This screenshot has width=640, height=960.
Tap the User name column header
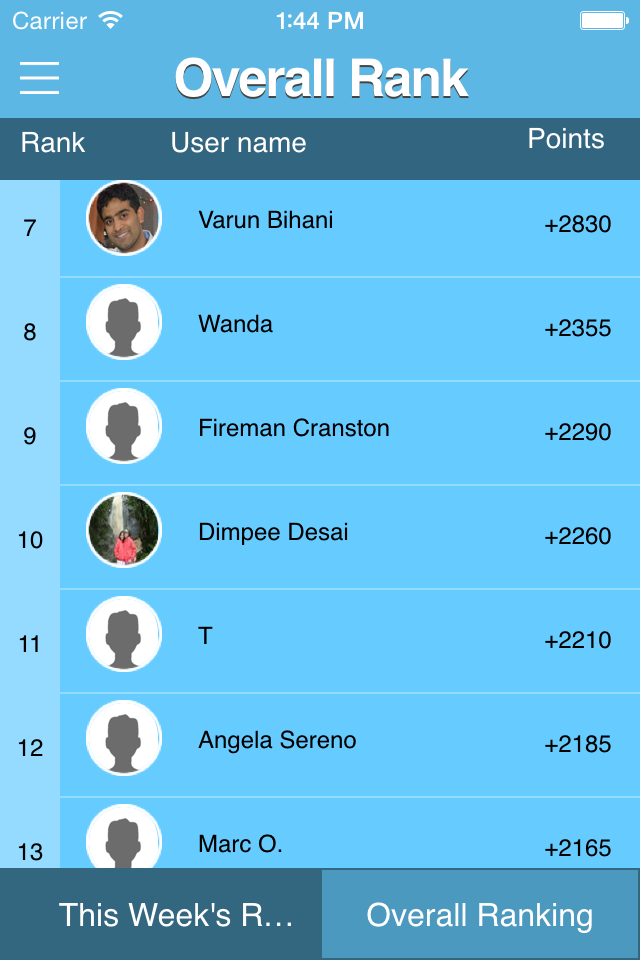coord(238,143)
